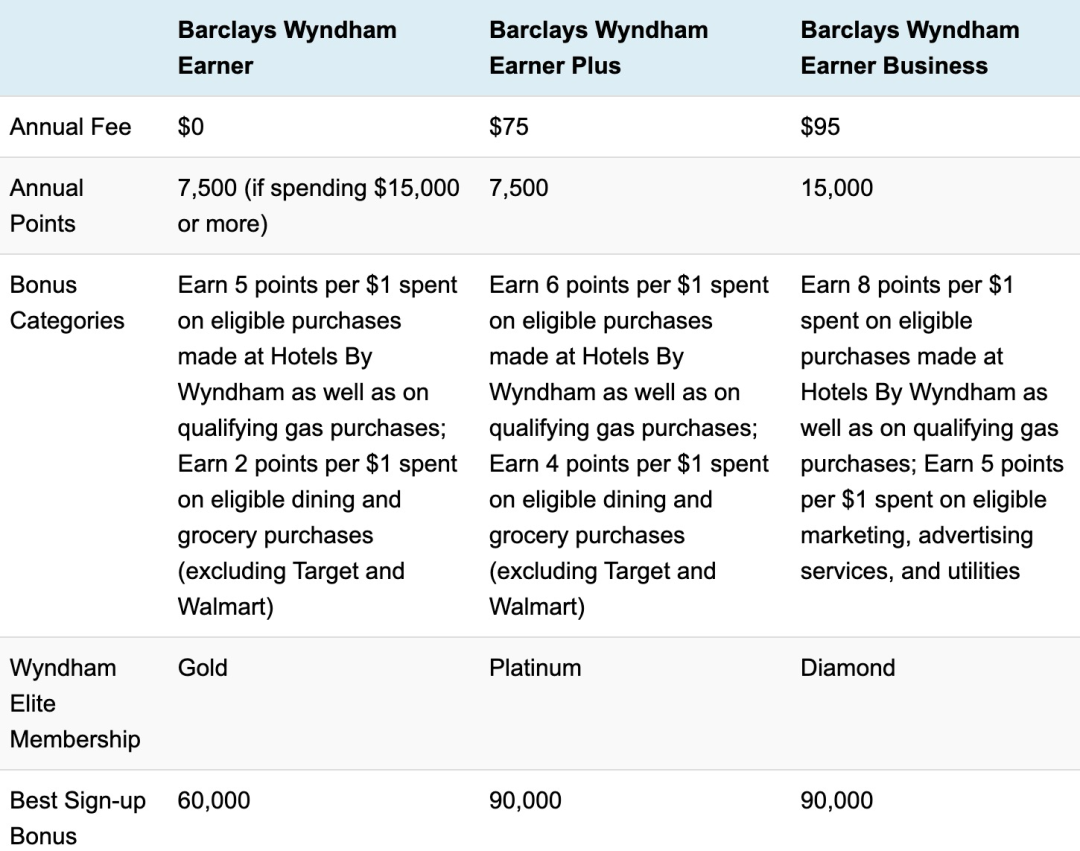The image size is (1080, 851).
Task: Click the Wyndham Elite Membership row label
Action: [x=75, y=703]
